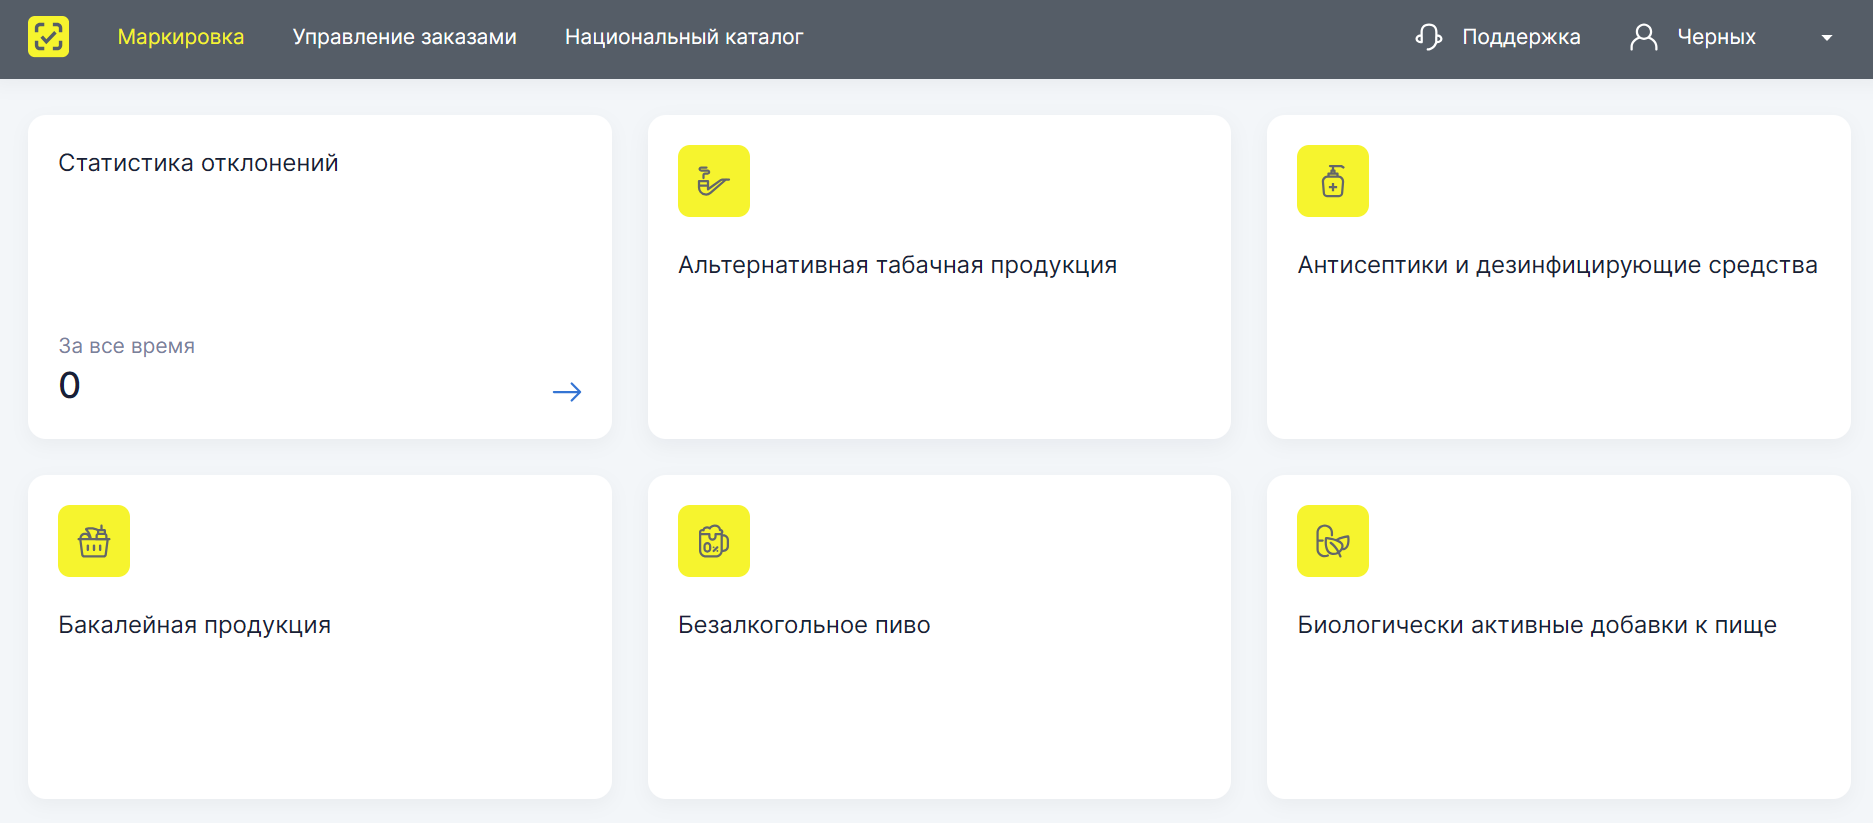
Task: Click the support headset icon
Action: tap(1428, 37)
